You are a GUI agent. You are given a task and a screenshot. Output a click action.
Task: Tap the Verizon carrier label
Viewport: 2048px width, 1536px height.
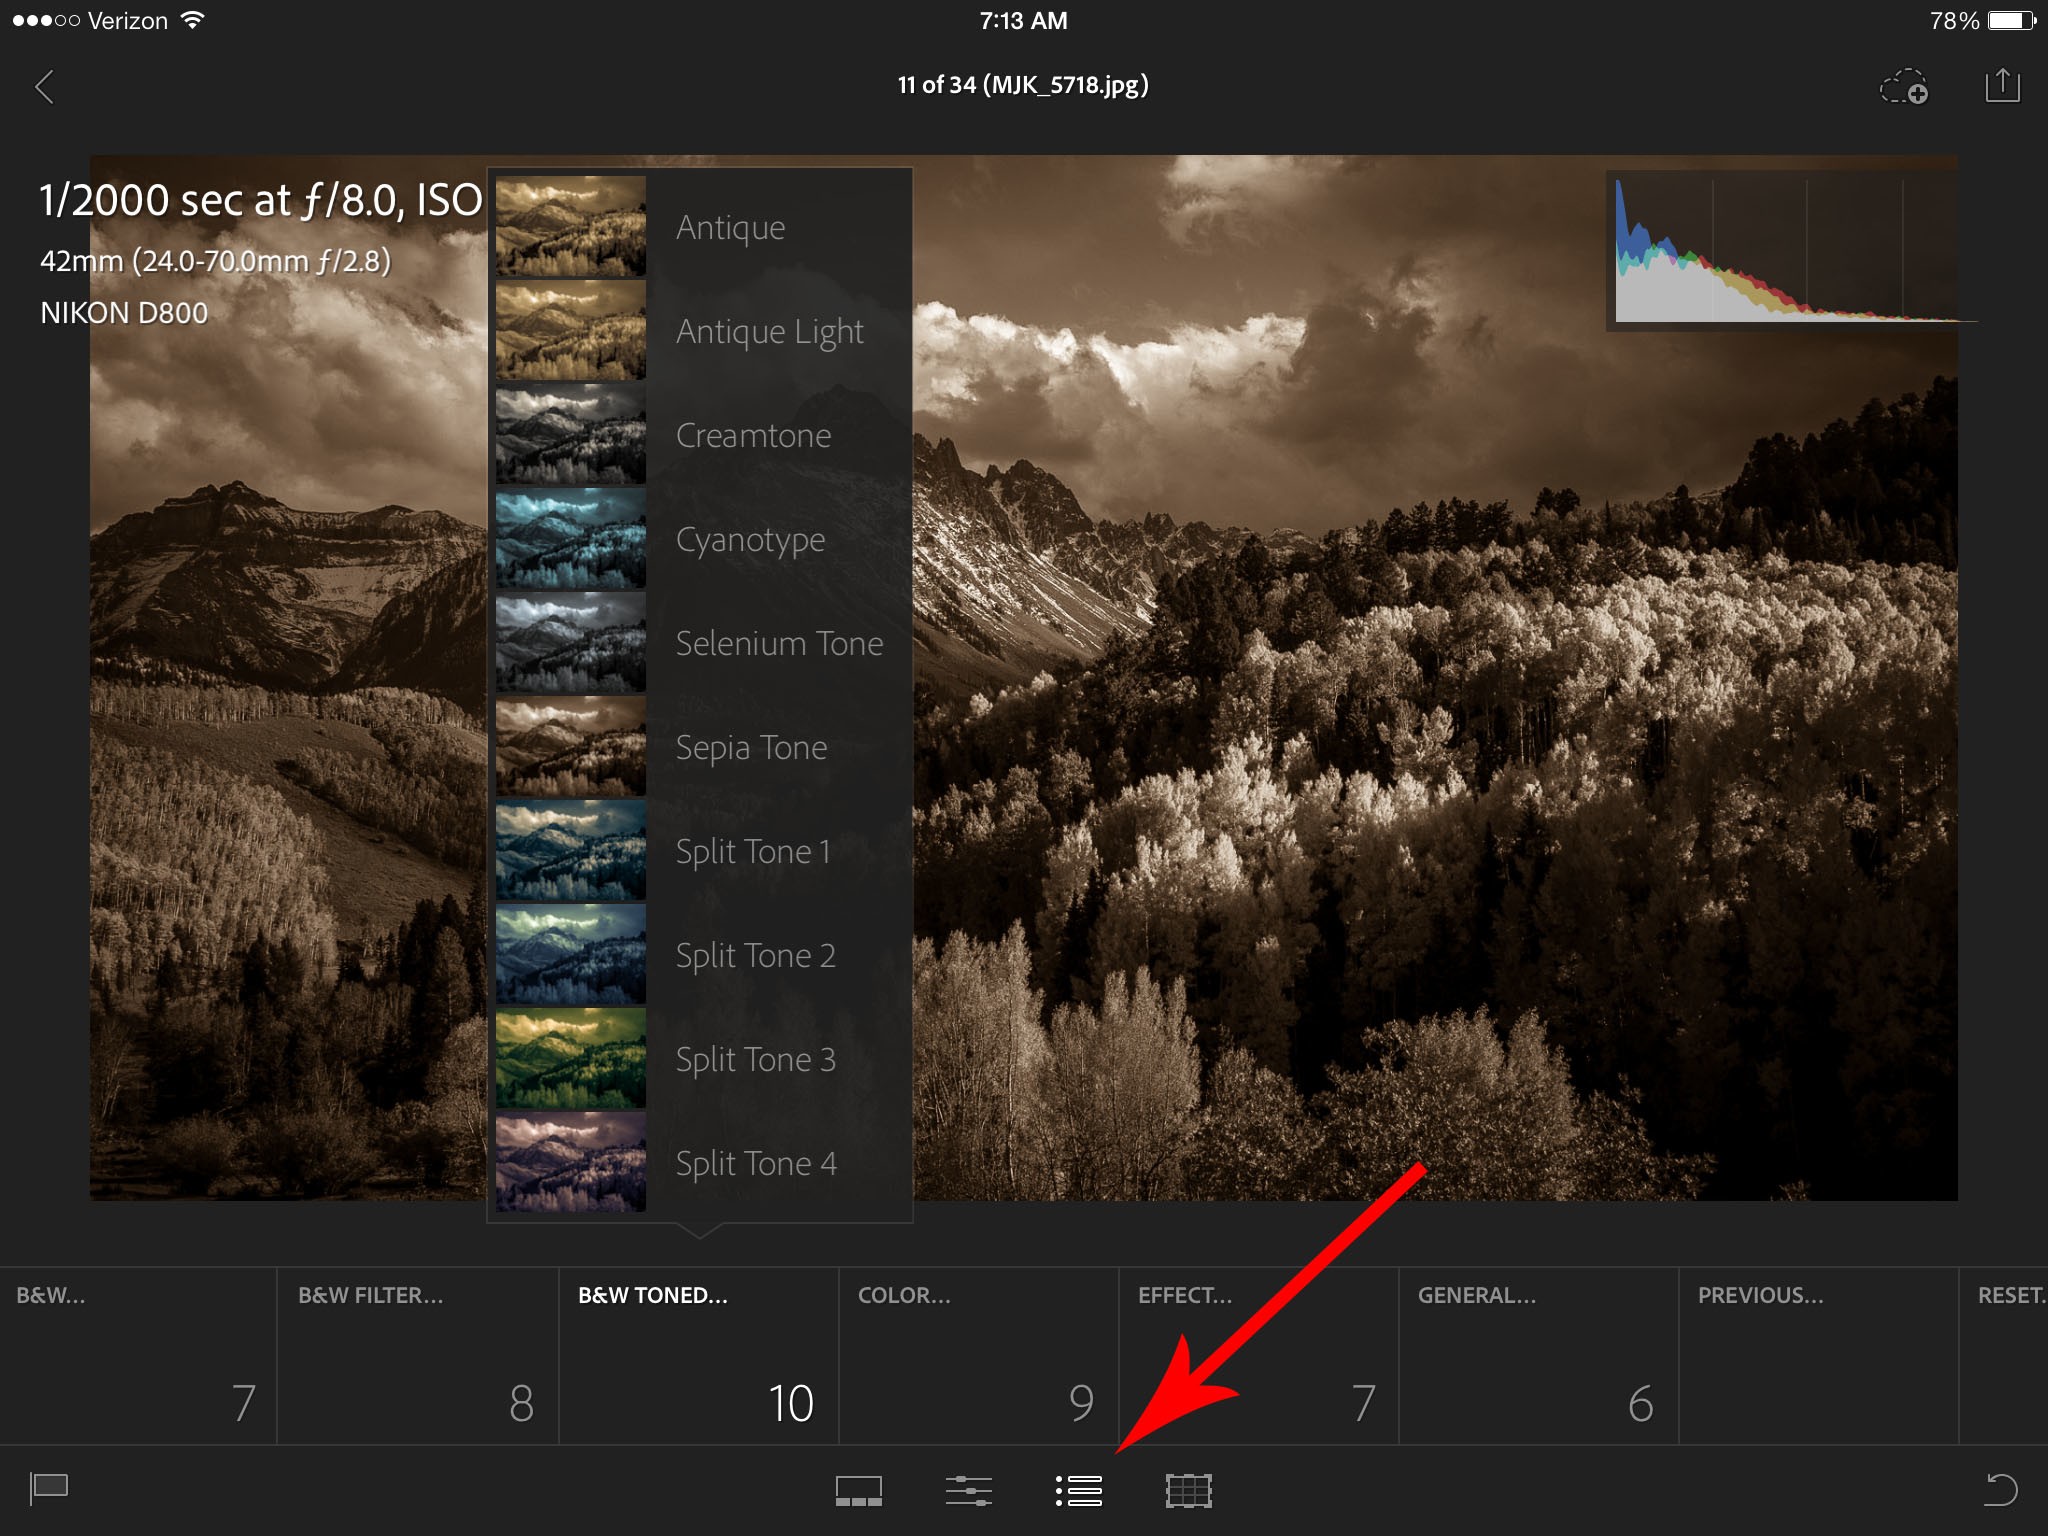[128, 20]
